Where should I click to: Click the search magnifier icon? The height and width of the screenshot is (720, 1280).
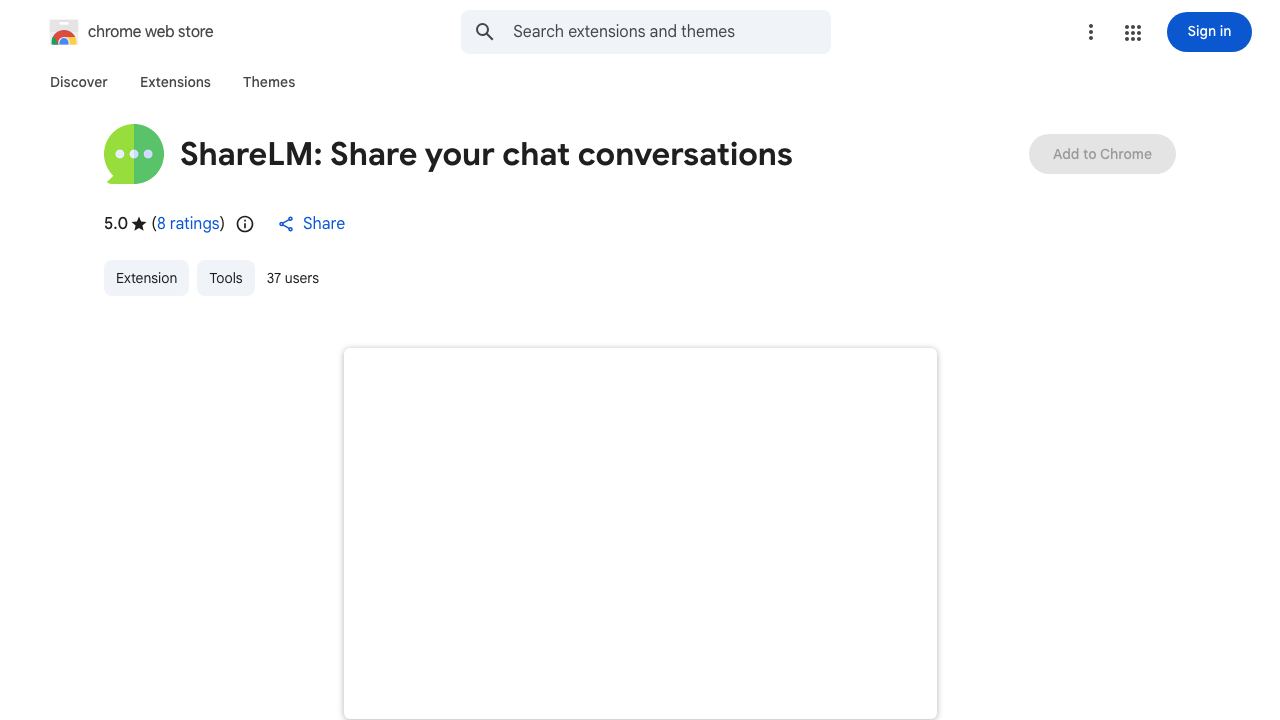tap(485, 32)
